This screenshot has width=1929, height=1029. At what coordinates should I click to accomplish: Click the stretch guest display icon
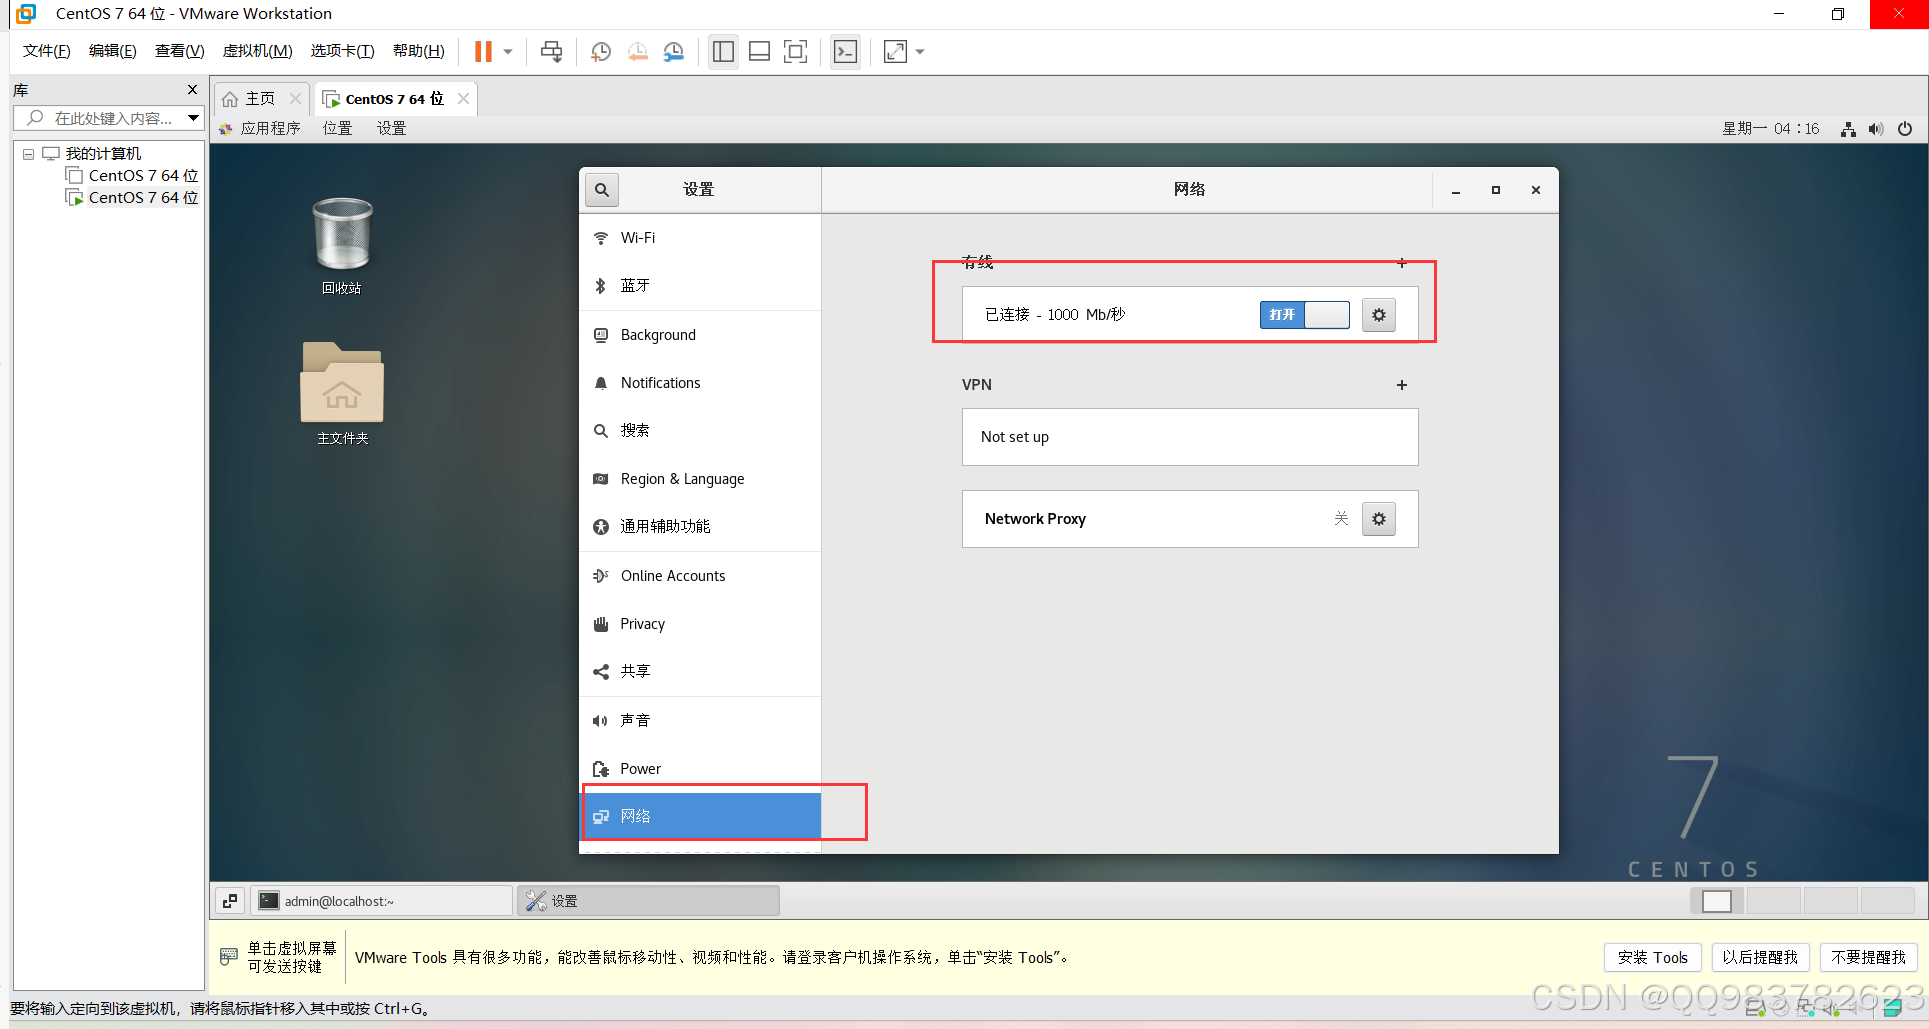coord(895,52)
